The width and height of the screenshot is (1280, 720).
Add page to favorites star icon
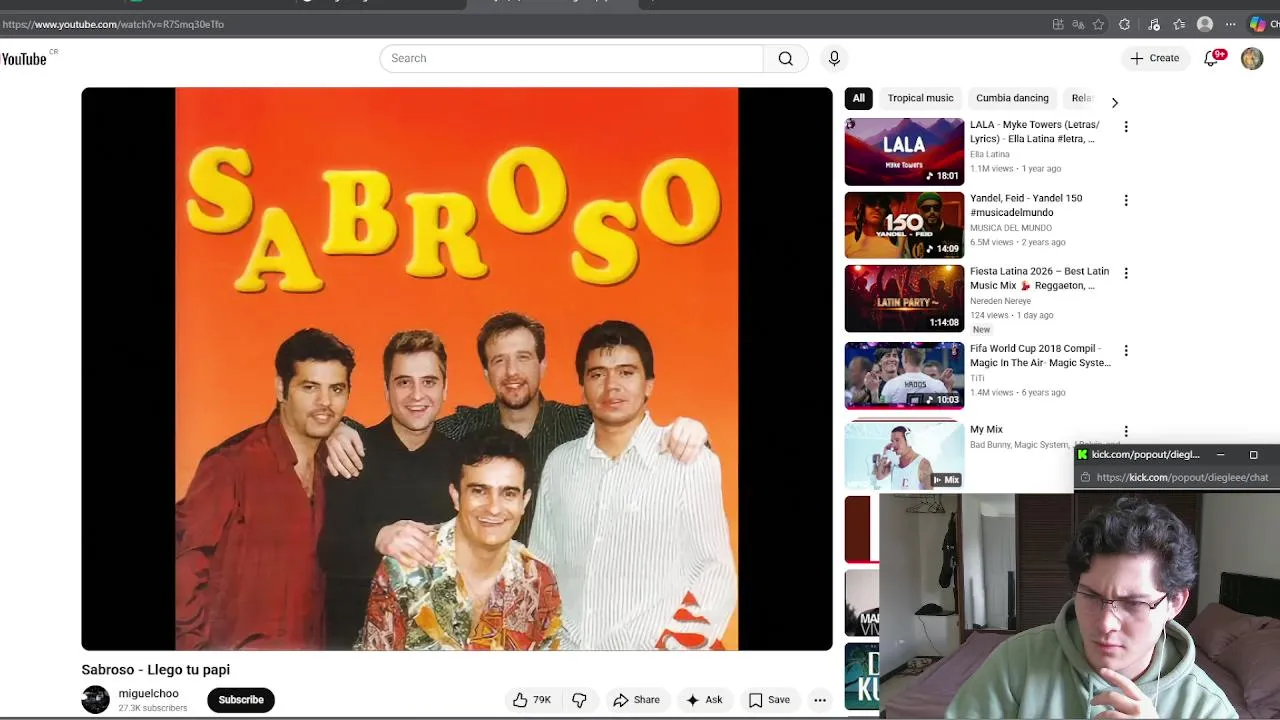pos(1098,24)
